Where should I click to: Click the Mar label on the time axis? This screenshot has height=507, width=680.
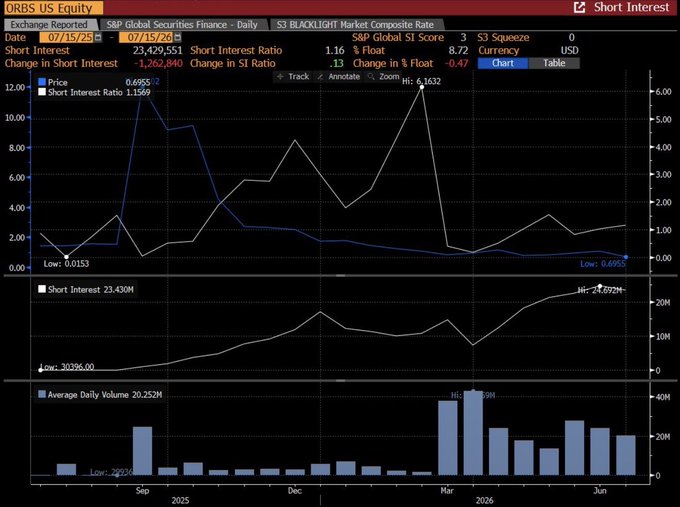coord(447,491)
